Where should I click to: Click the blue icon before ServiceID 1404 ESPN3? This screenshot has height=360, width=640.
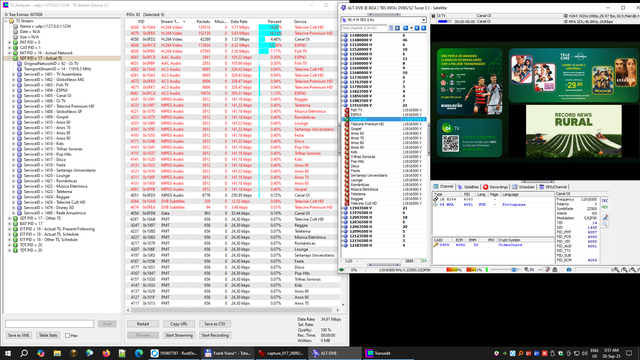coord(19,90)
